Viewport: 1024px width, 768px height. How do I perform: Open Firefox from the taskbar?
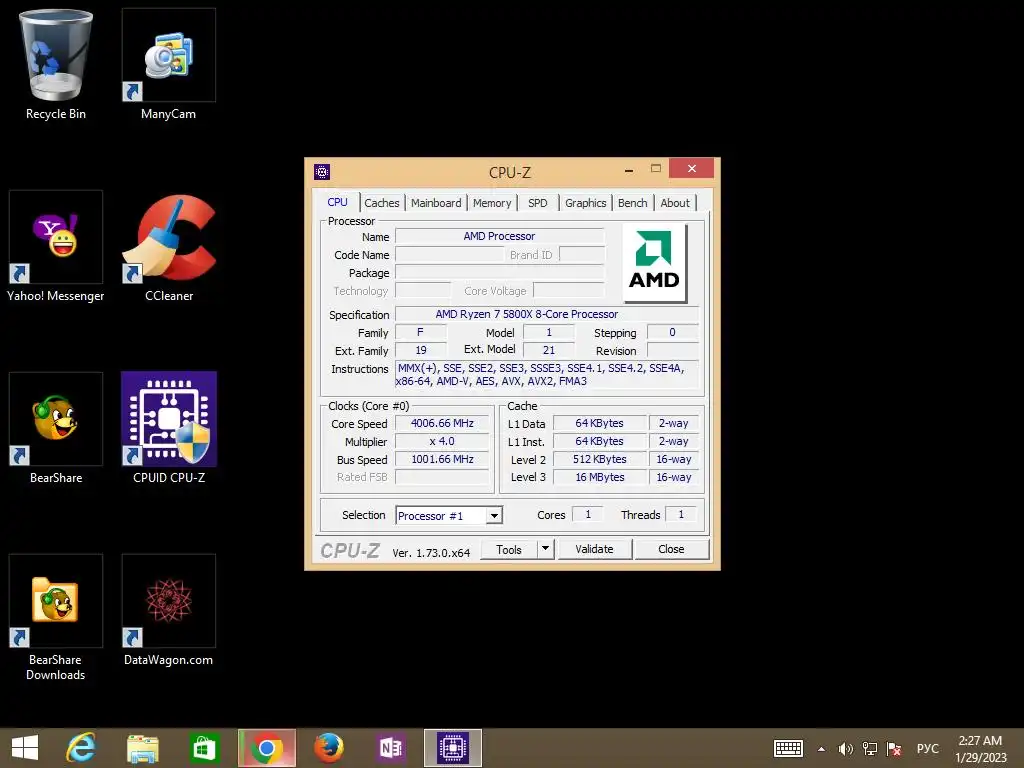[328, 748]
